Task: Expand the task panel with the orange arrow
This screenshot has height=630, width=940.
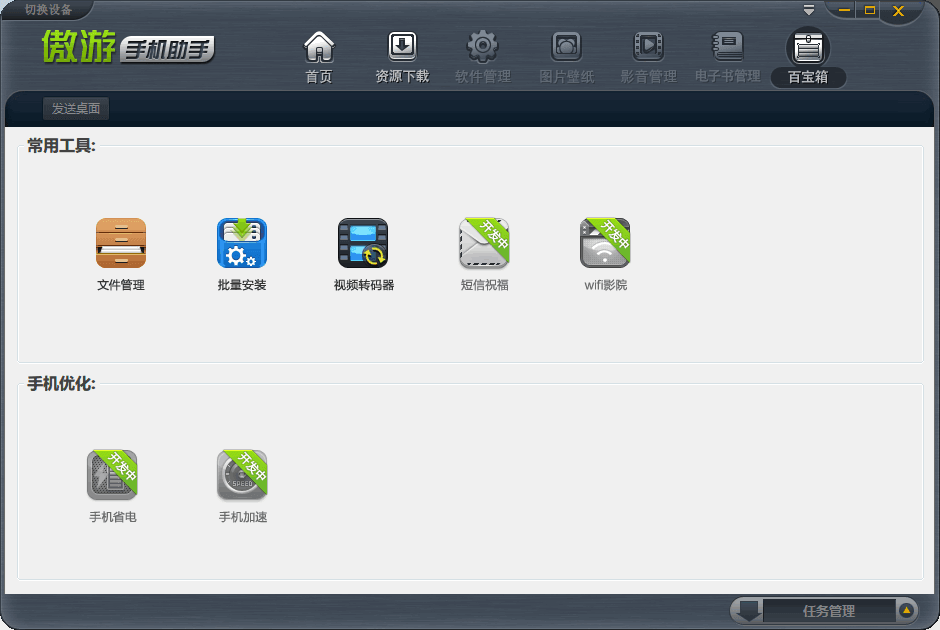Action: (x=906, y=611)
